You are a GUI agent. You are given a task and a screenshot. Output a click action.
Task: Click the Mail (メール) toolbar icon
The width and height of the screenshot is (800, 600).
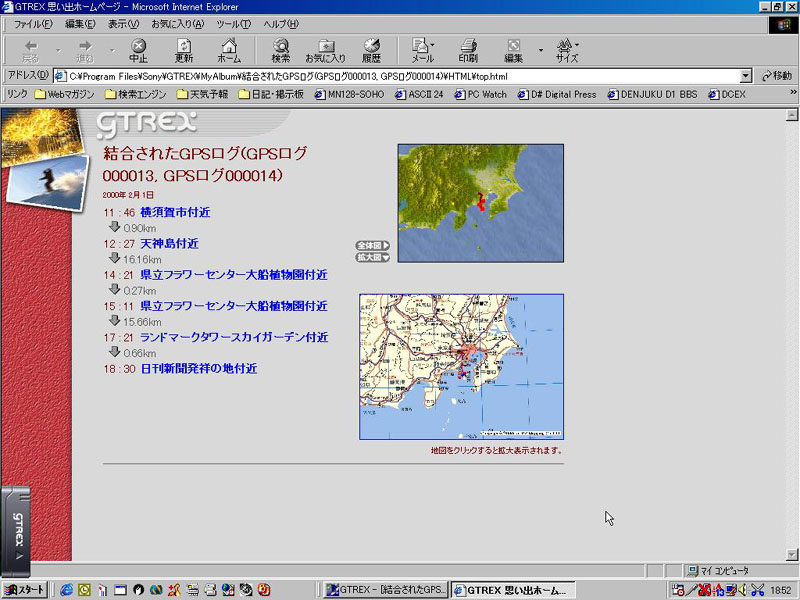[x=422, y=50]
